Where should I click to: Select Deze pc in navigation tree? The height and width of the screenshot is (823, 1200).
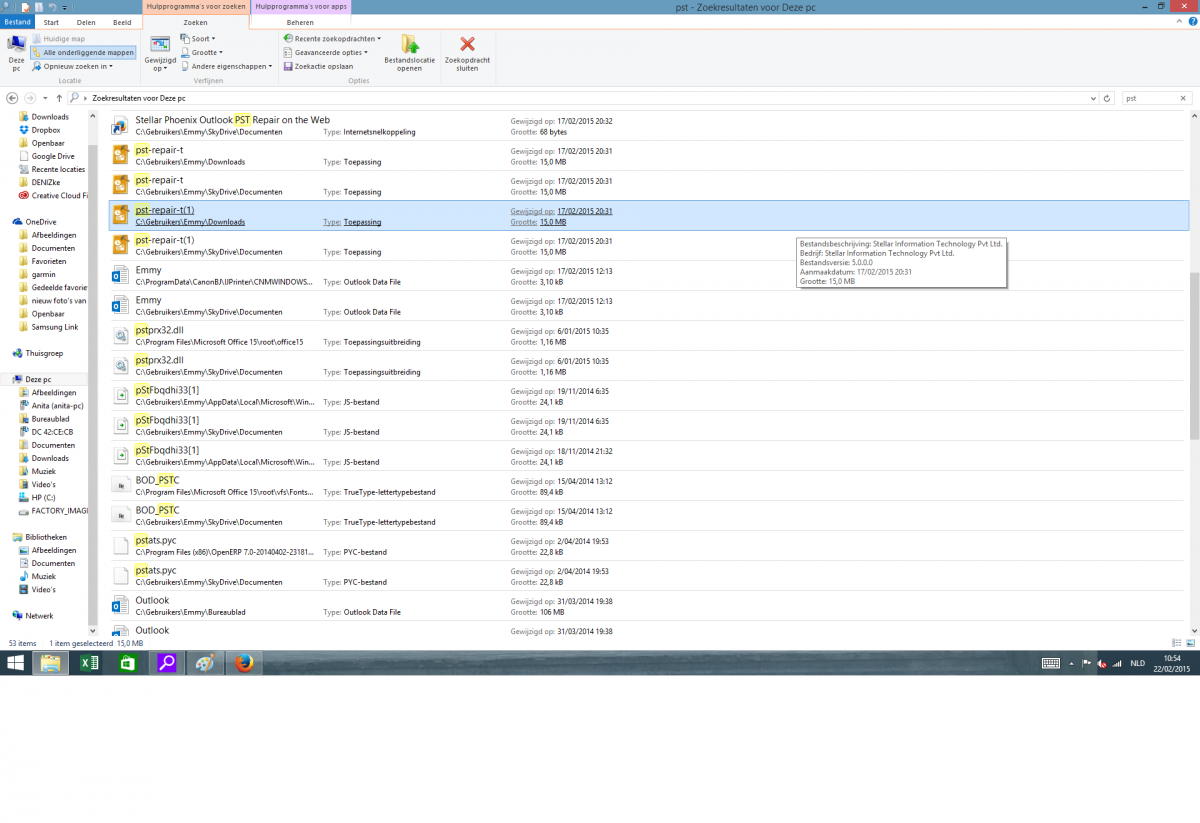click(38, 379)
